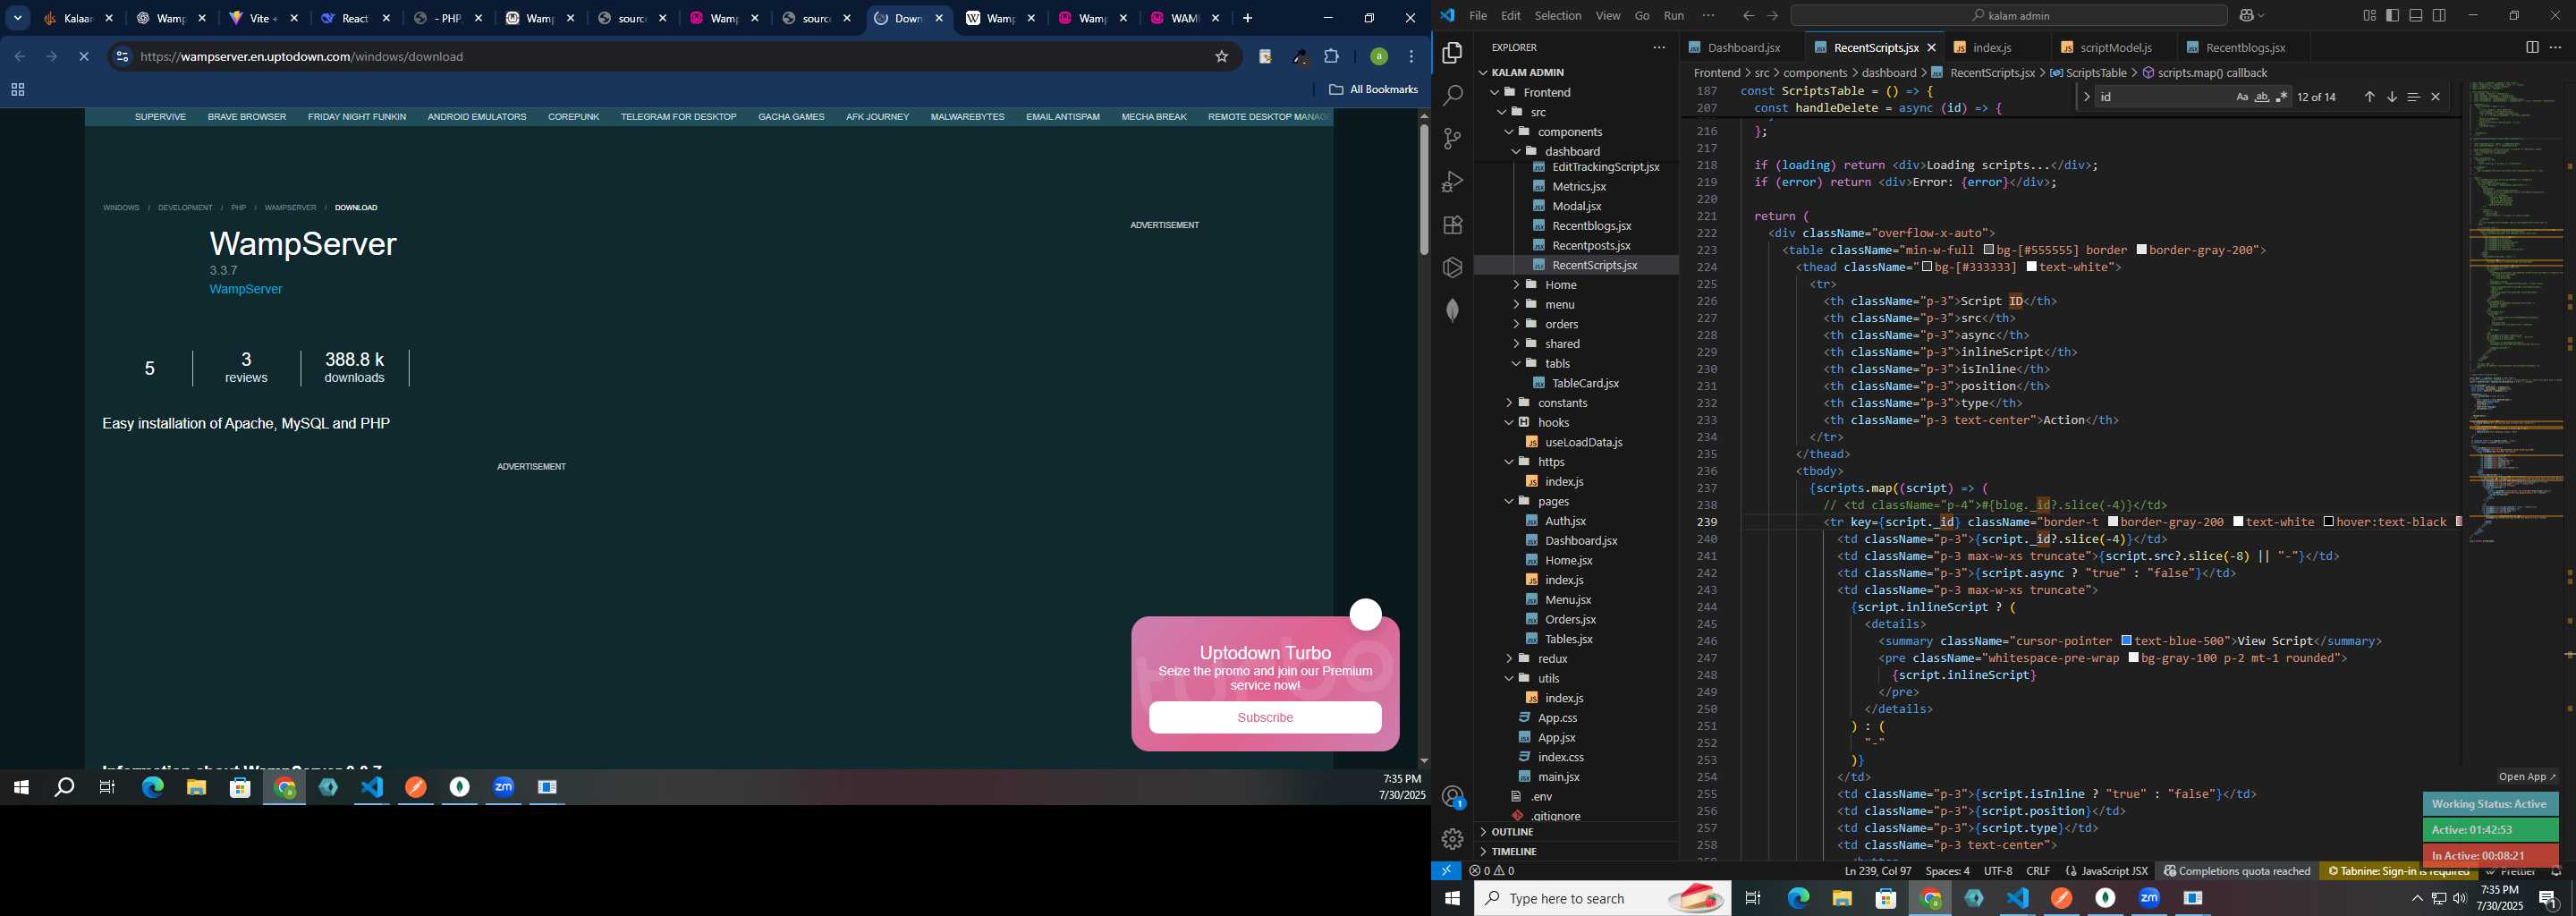Toggle the bottom Panel in VS Code
Image resolution: width=2576 pixels, height=916 pixels.
coord(2416,15)
